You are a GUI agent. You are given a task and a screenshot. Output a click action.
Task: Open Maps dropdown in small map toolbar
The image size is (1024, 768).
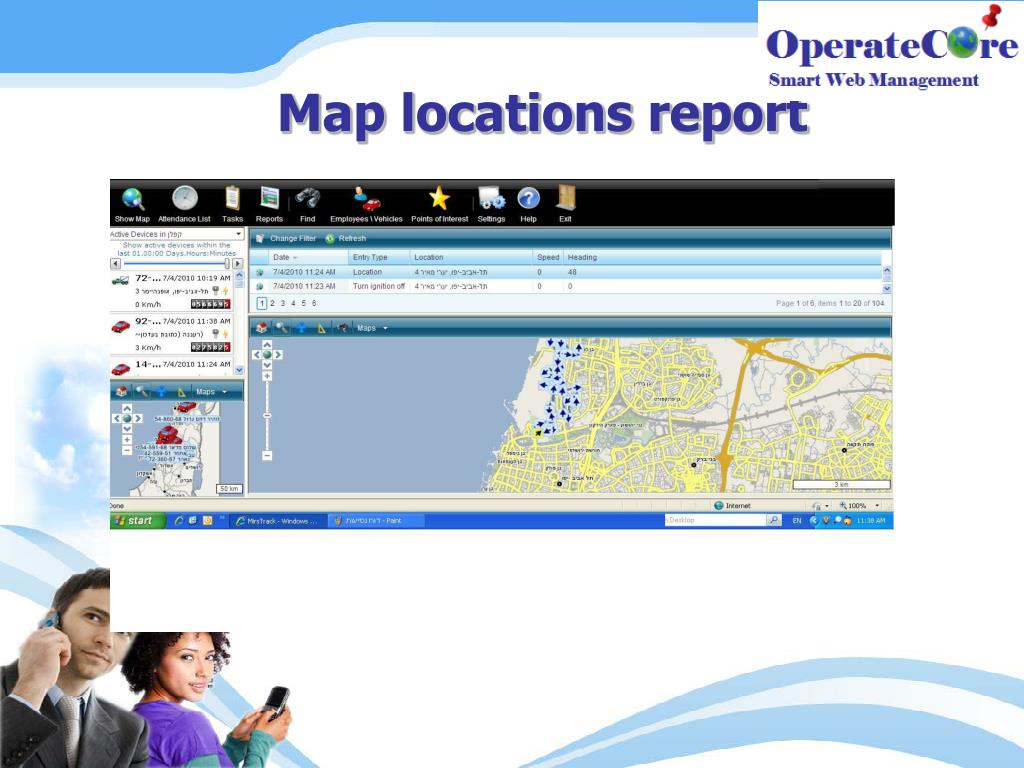pos(212,392)
